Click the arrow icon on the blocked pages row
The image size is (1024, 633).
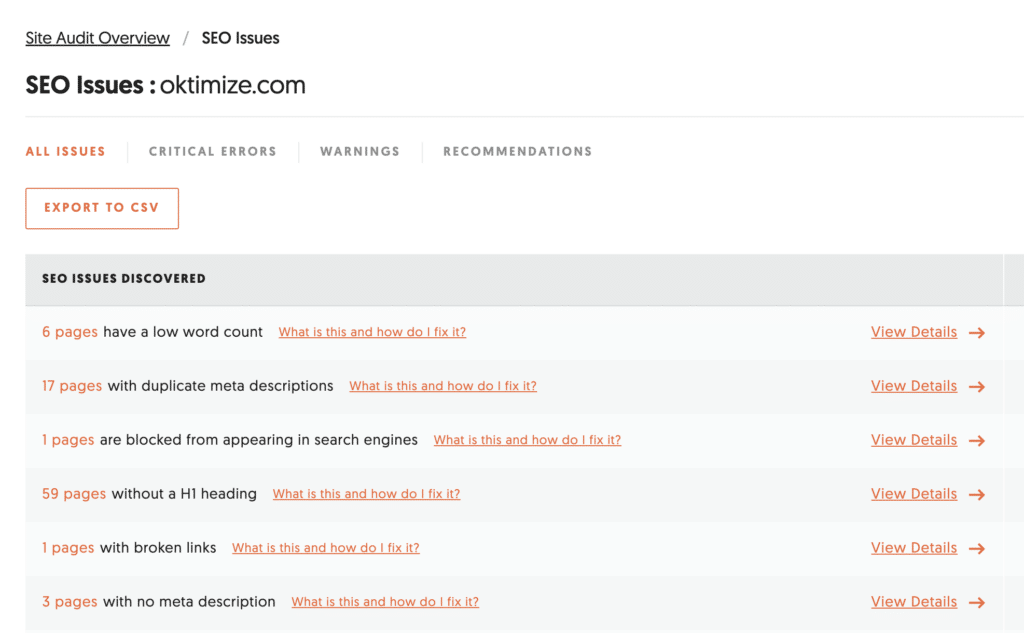coord(977,440)
